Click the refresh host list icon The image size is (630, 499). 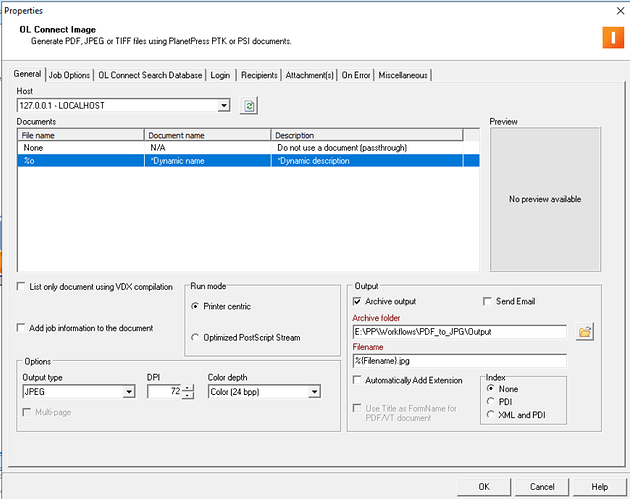point(250,105)
